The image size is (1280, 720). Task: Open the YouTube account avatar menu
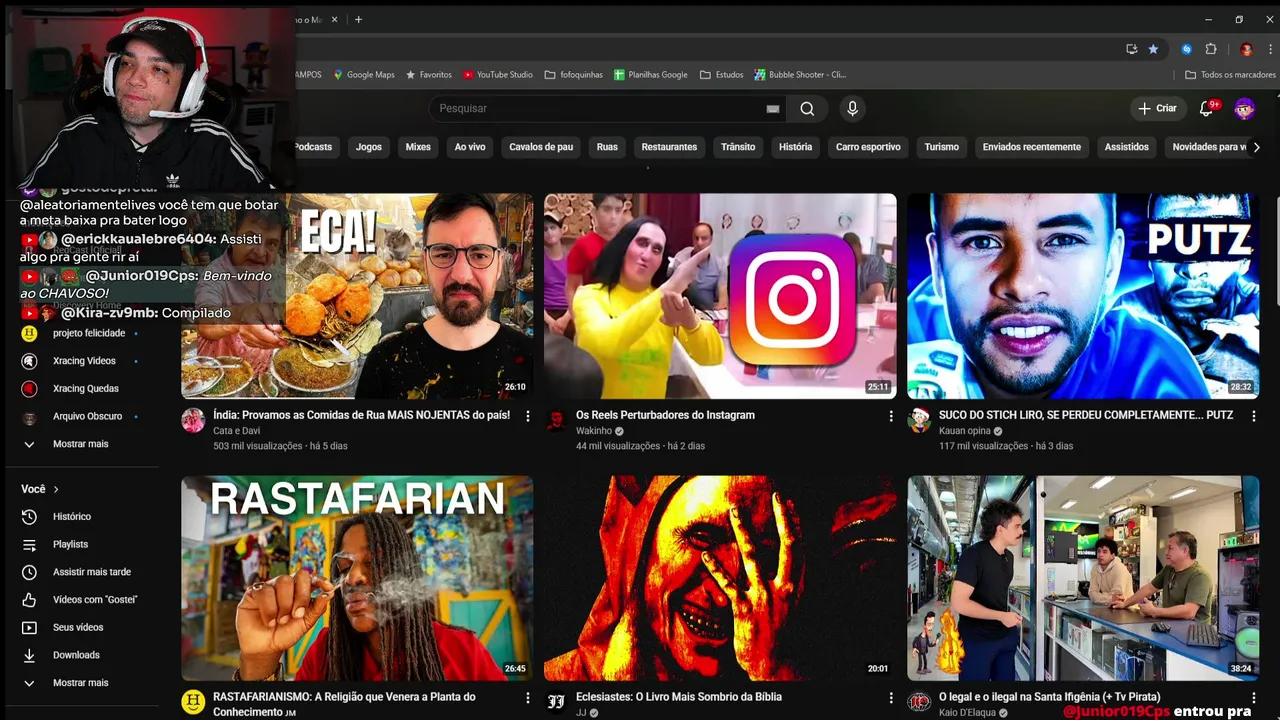[1245, 108]
